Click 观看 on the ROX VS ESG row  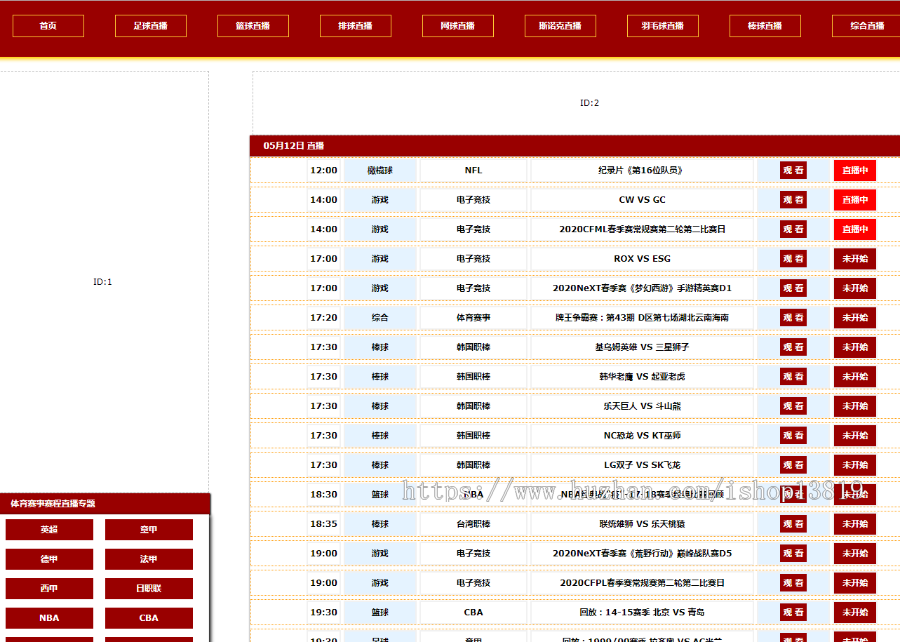pyautogui.click(x=793, y=259)
